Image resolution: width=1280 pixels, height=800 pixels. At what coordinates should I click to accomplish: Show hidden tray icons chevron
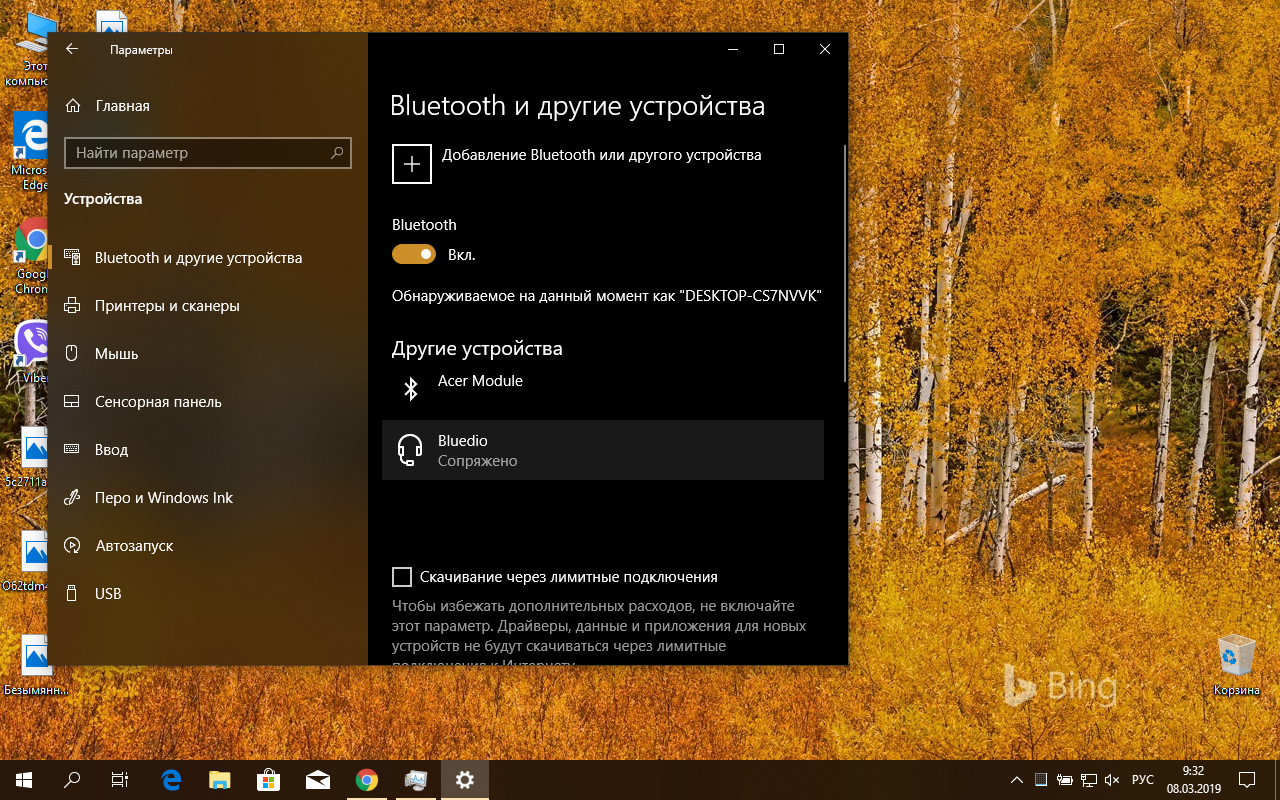[1017, 780]
